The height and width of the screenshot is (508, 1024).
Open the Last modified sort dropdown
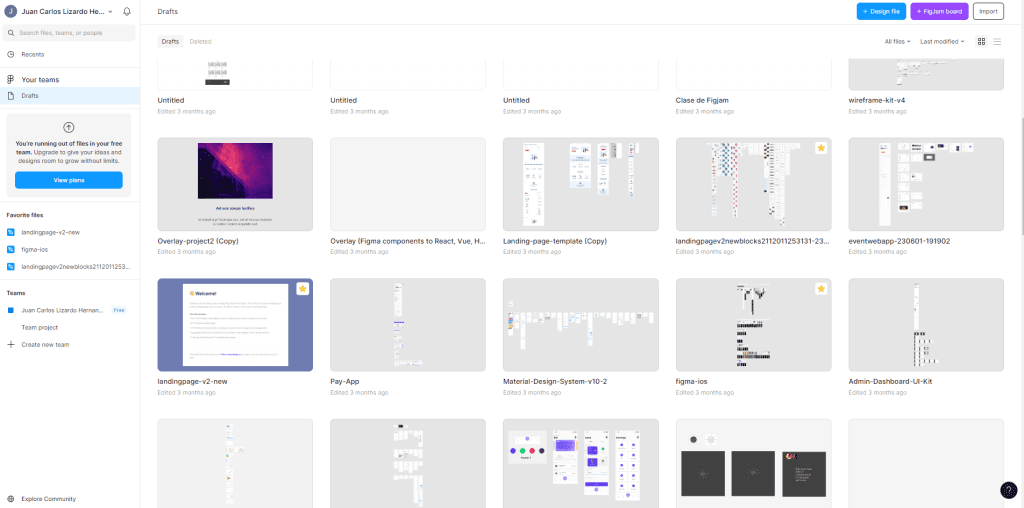coord(942,41)
